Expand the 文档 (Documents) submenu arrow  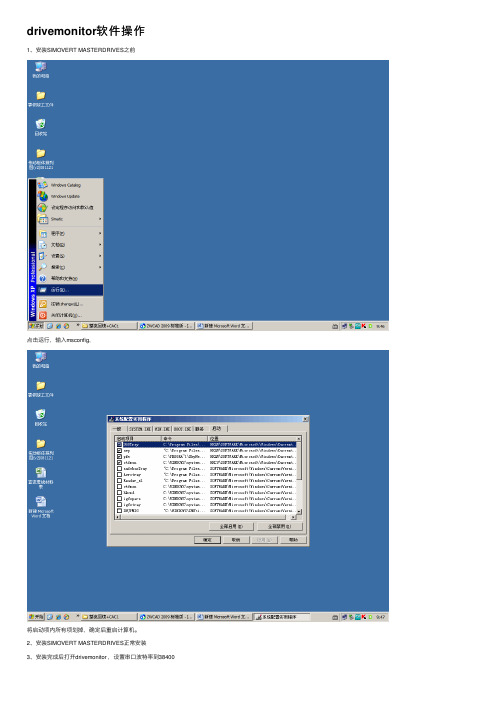coord(100,245)
